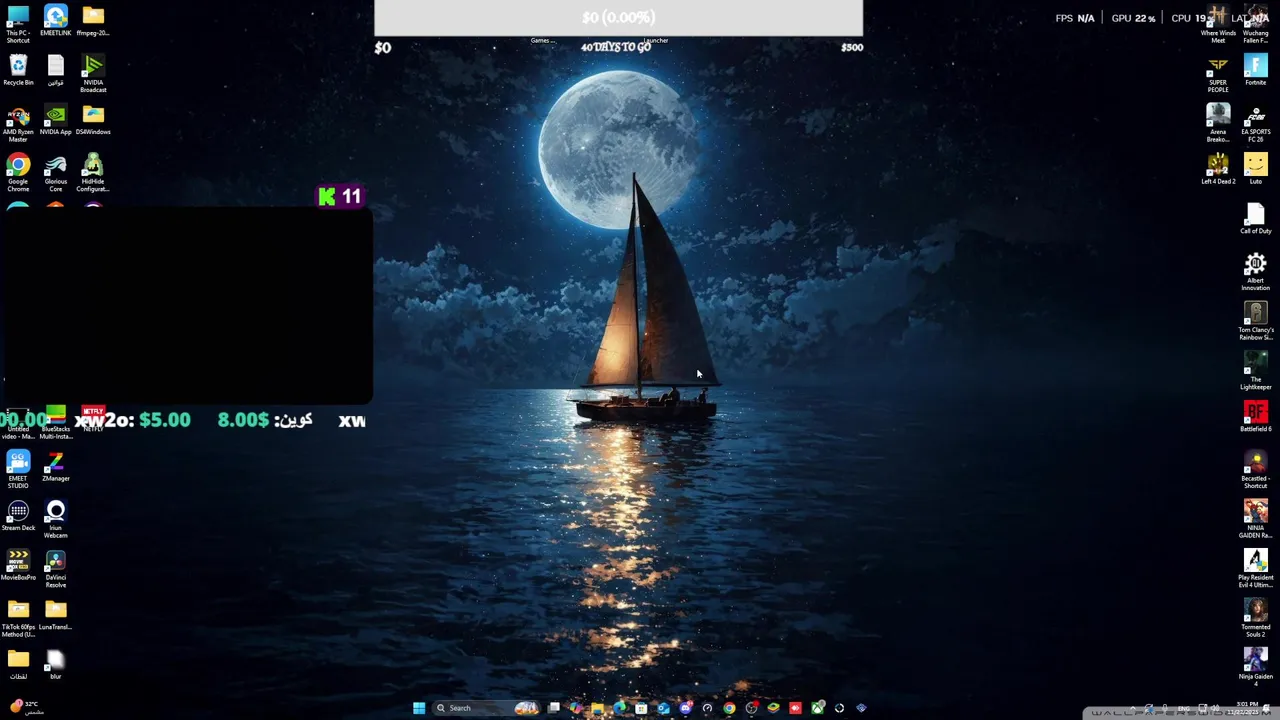The width and height of the screenshot is (1280, 720).
Task: Launch EA SPORTS FC 26
Action: [x=1255, y=123]
